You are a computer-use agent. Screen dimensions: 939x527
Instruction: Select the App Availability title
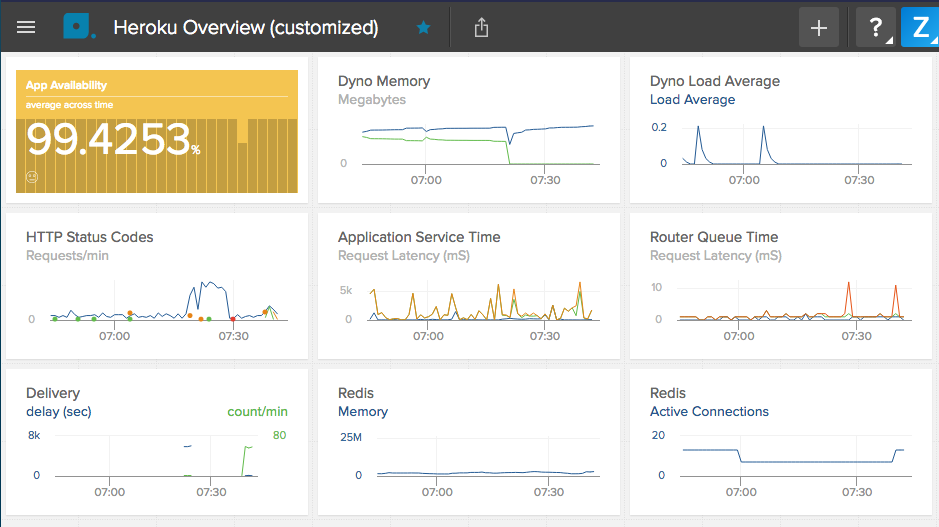coord(66,85)
